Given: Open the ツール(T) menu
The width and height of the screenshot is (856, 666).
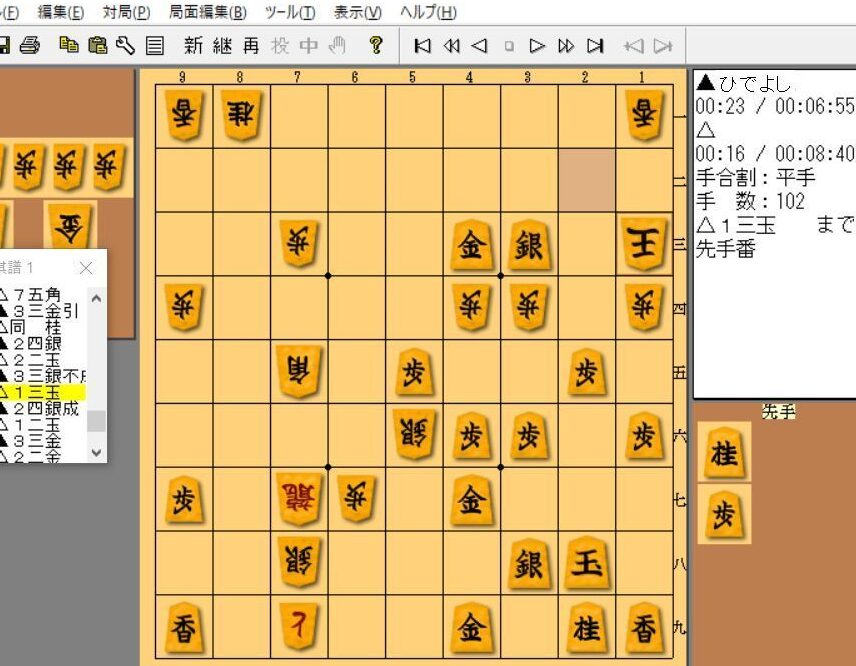Looking at the screenshot, I should pyautogui.click(x=290, y=12).
